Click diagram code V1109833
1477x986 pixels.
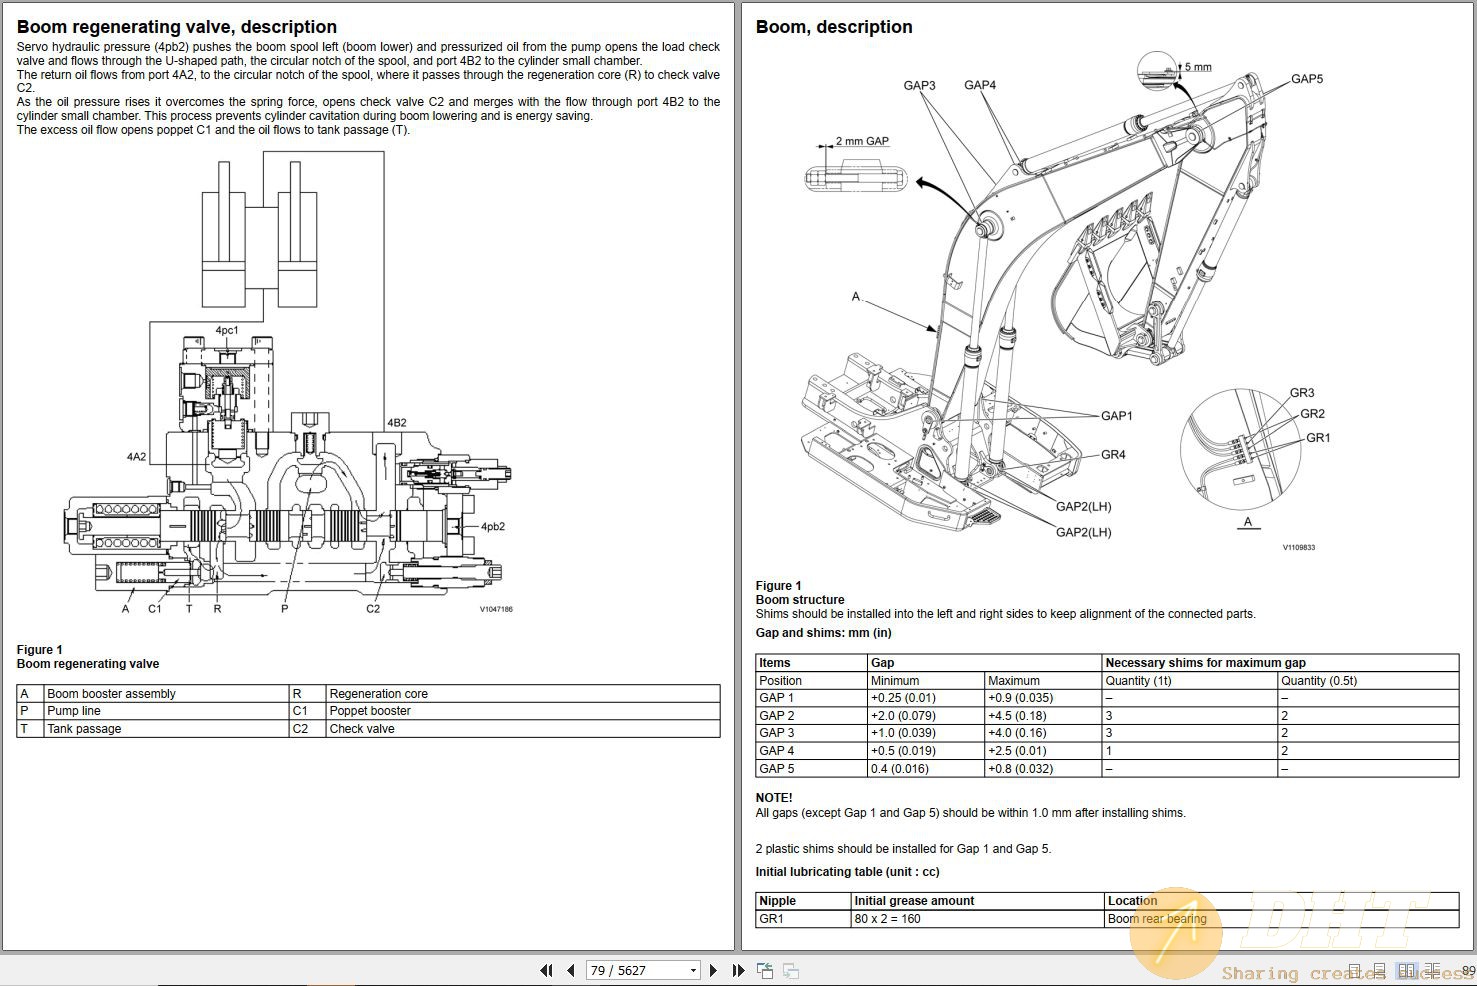point(1299,547)
